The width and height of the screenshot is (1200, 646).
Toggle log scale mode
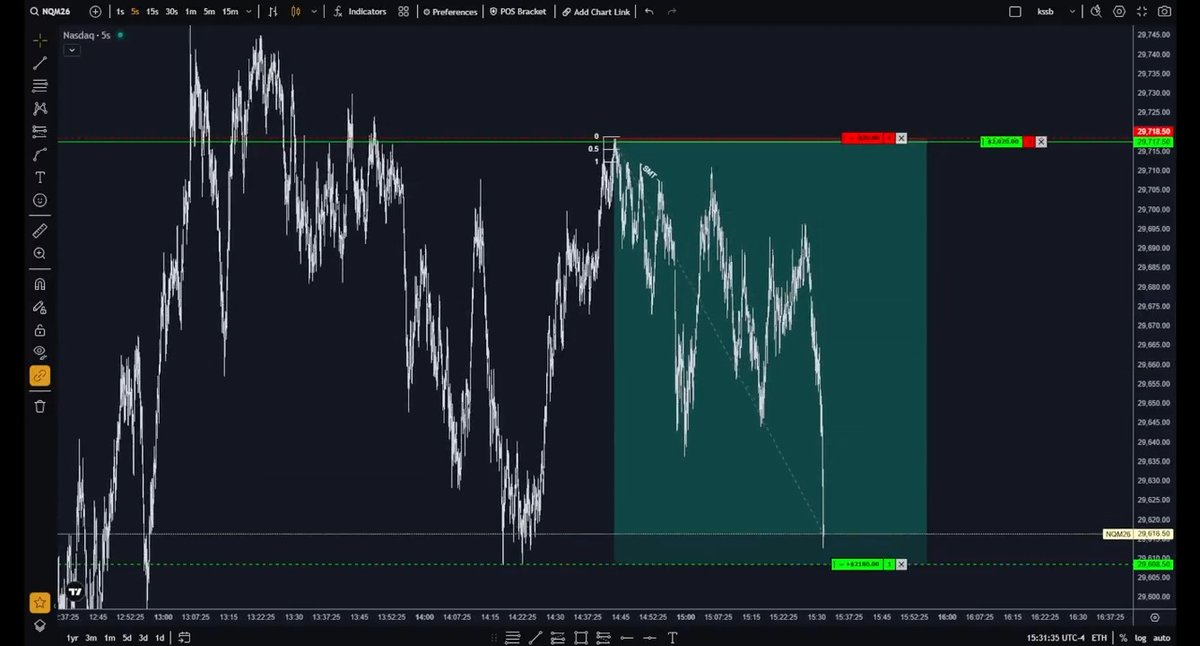coord(1141,638)
